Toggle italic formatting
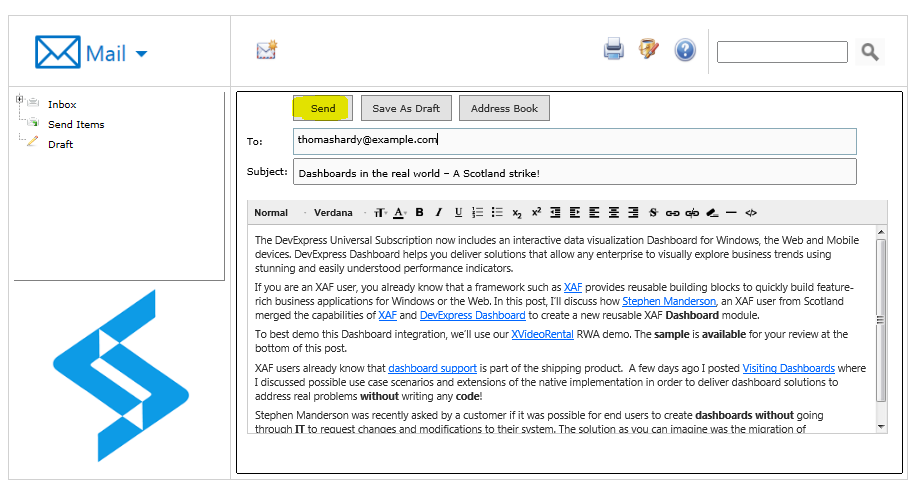 click(x=439, y=213)
